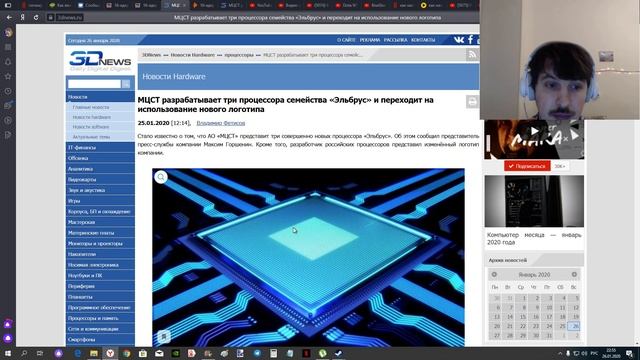Open the Mail app on taskbar

point(159,353)
